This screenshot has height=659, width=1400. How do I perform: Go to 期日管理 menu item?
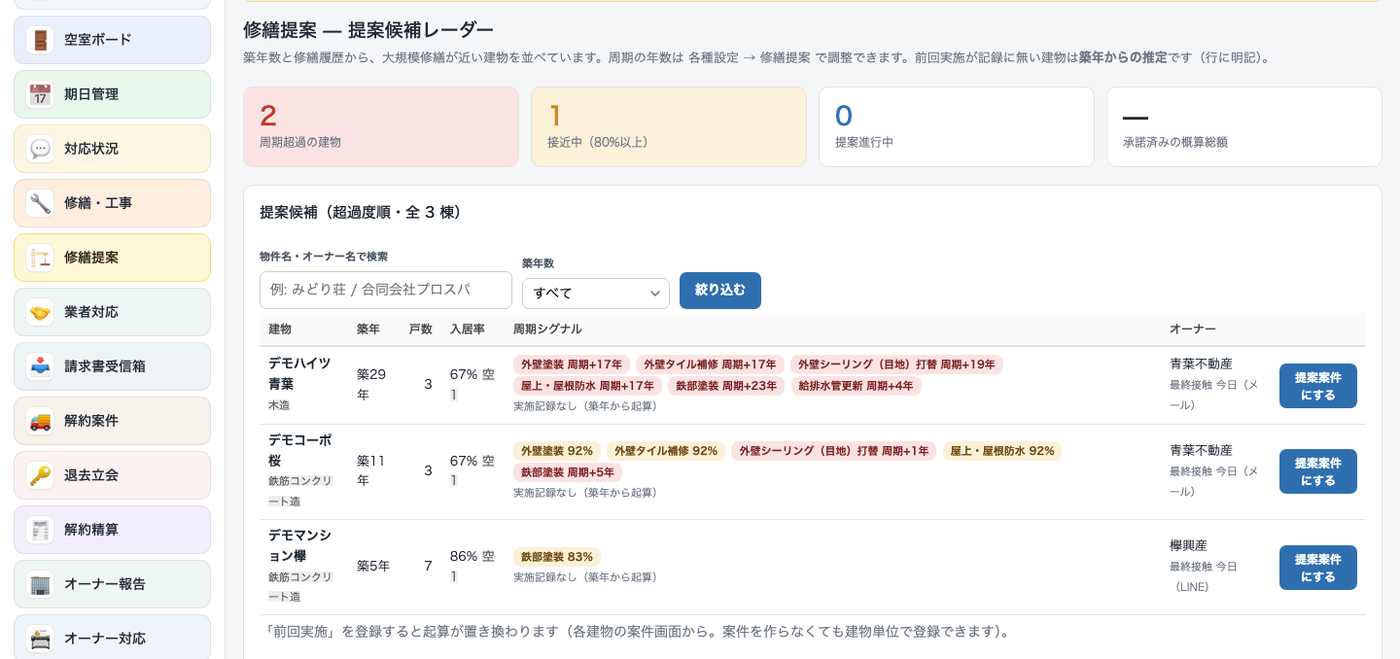coord(112,94)
